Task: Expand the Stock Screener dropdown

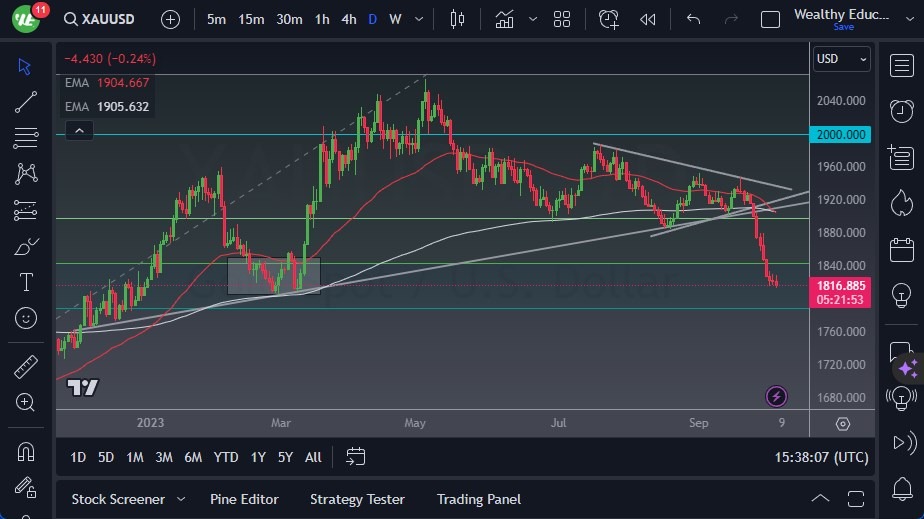Action: [x=181, y=499]
